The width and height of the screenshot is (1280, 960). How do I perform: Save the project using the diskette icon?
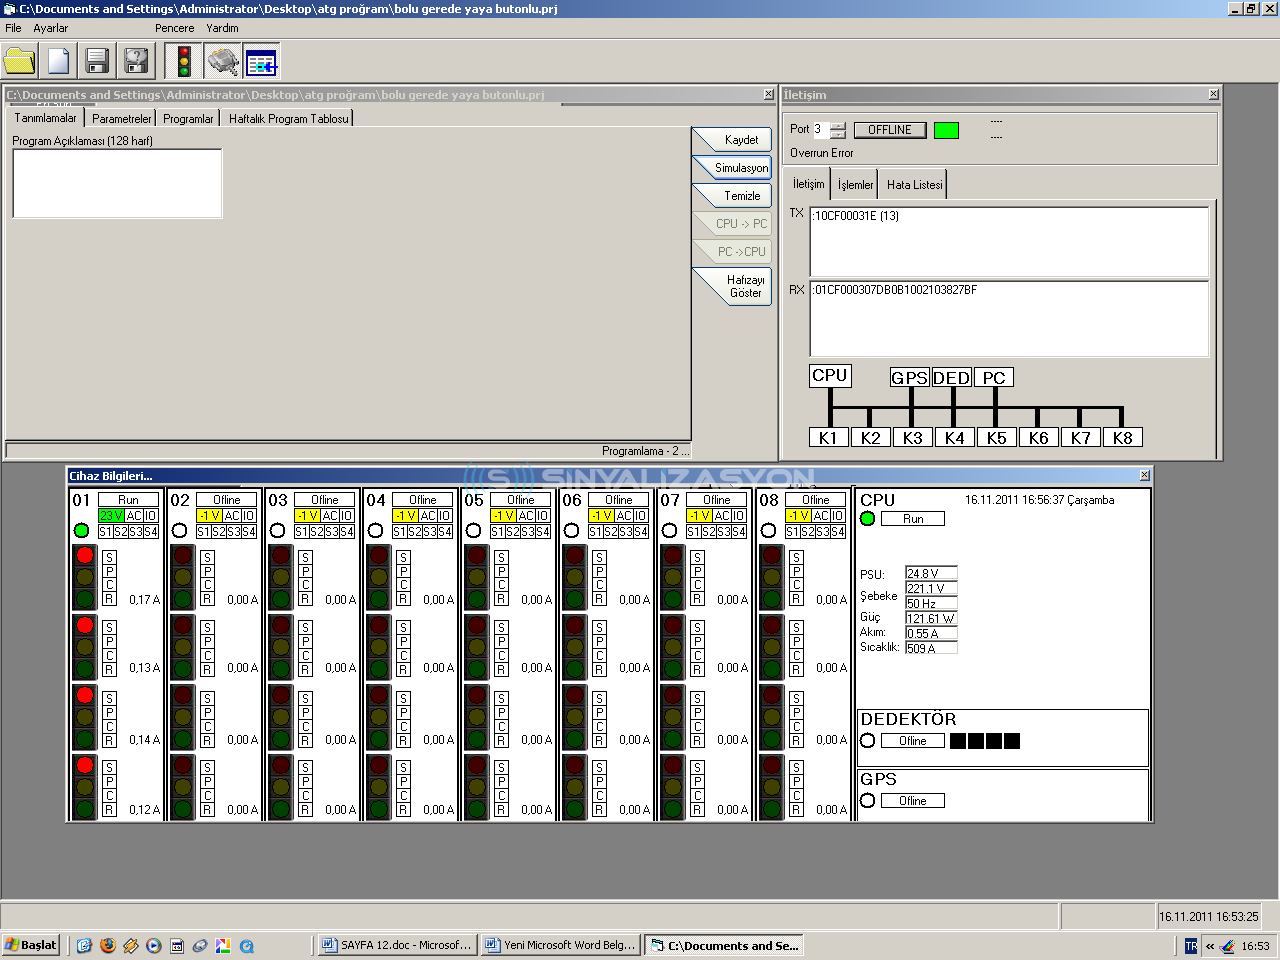(96, 60)
